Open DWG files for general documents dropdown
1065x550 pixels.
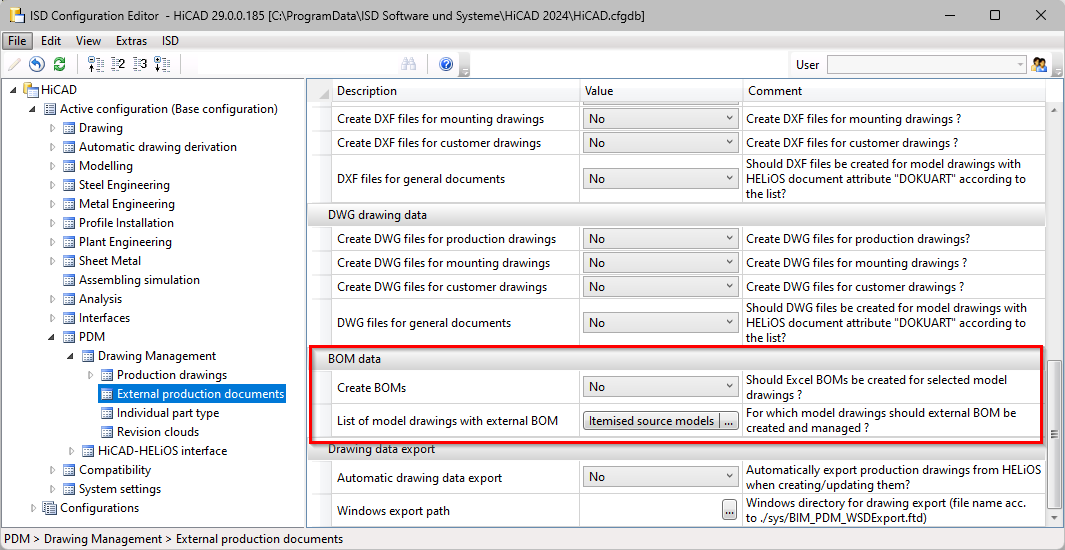click(x=661, y=322)
